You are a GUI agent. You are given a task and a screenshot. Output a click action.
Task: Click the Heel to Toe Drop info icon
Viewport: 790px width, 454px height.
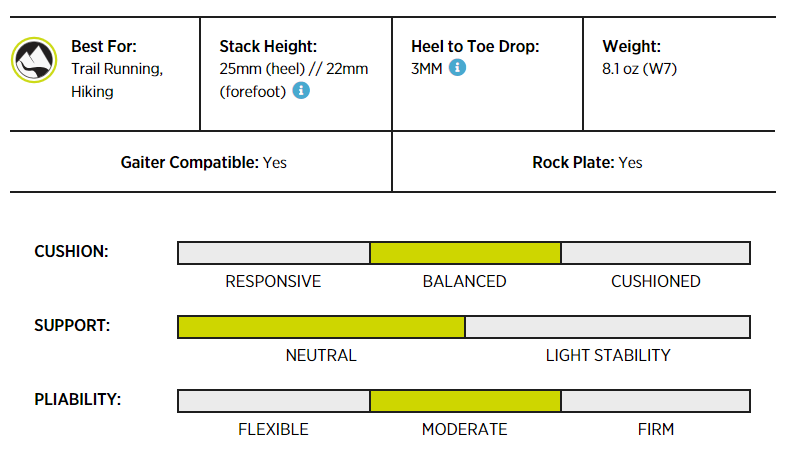pyautogui.click(x=457, y=68)
